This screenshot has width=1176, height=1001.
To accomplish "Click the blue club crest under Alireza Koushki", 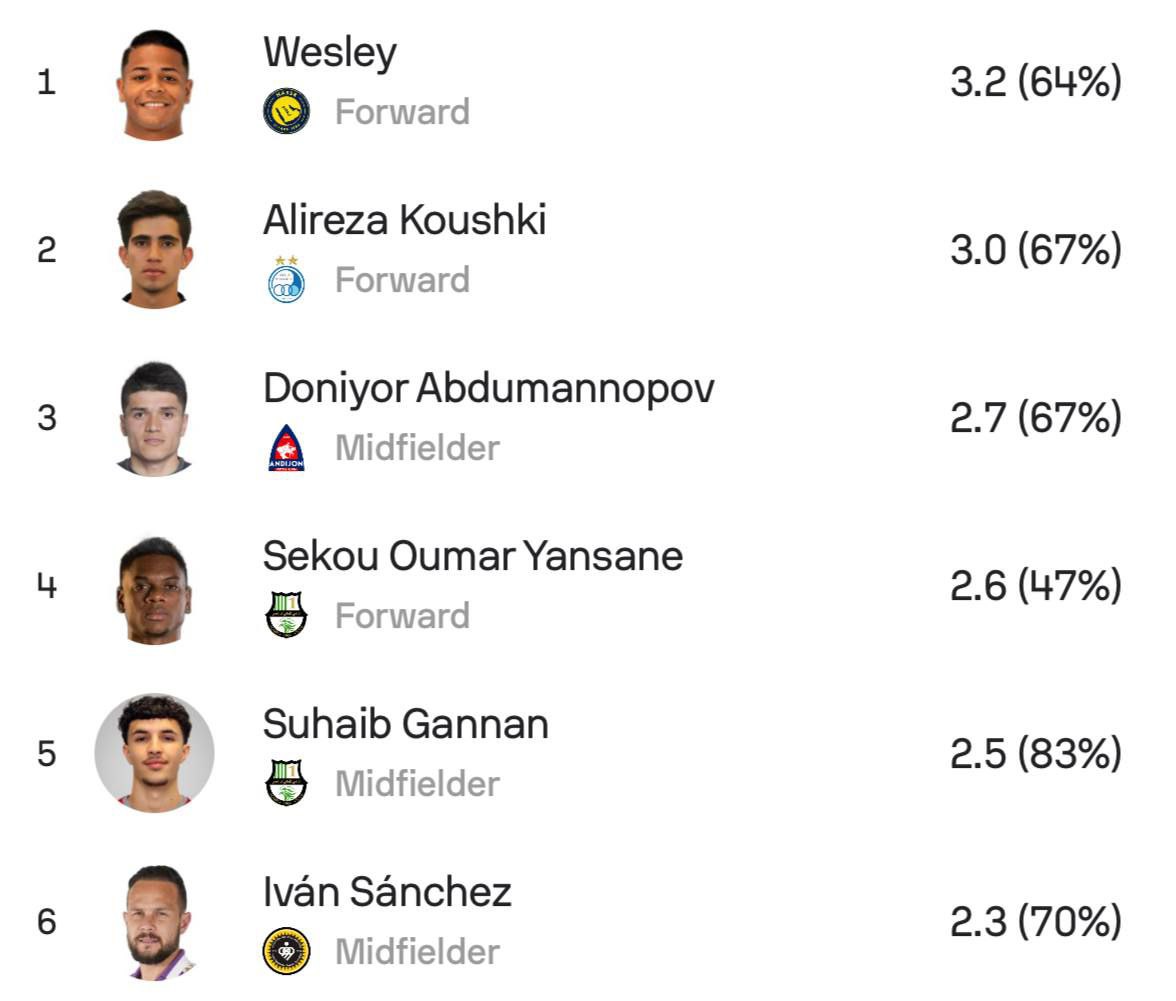I will 286,279.
